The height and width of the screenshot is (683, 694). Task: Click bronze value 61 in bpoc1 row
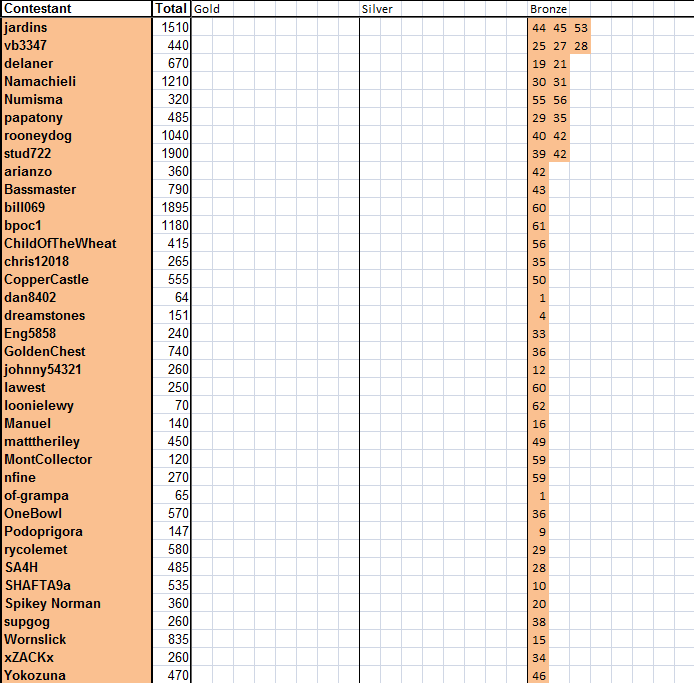coord(539,226)
